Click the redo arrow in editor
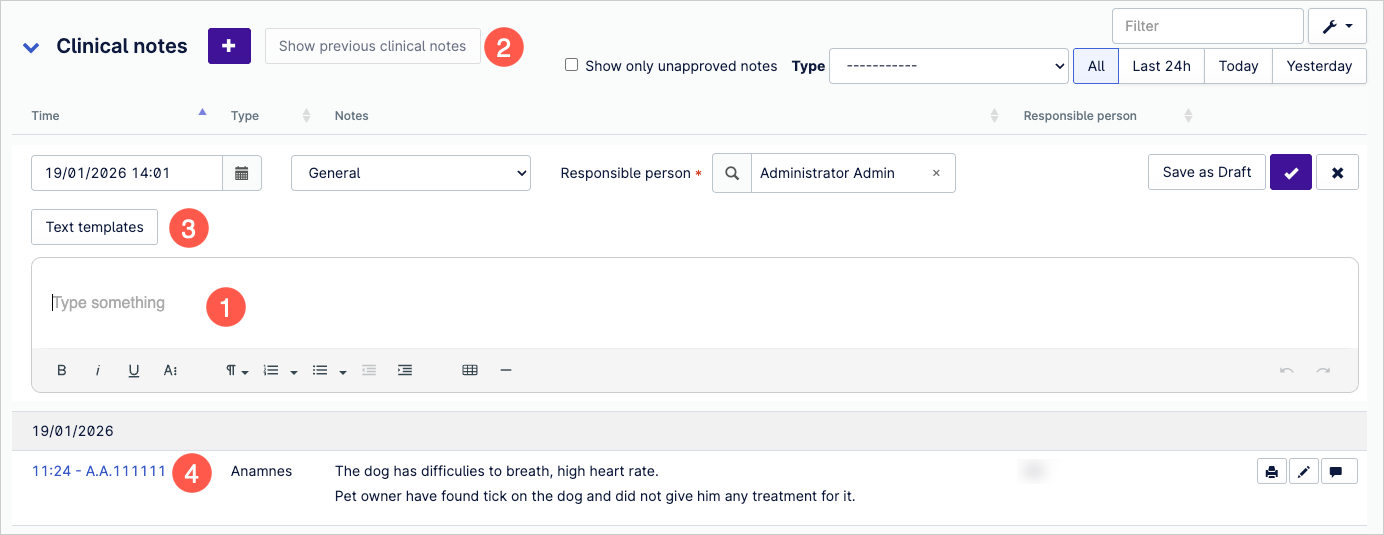The width and height of the screenshot is (1384, 535). pyautogui.click(x=1323, y=370)
